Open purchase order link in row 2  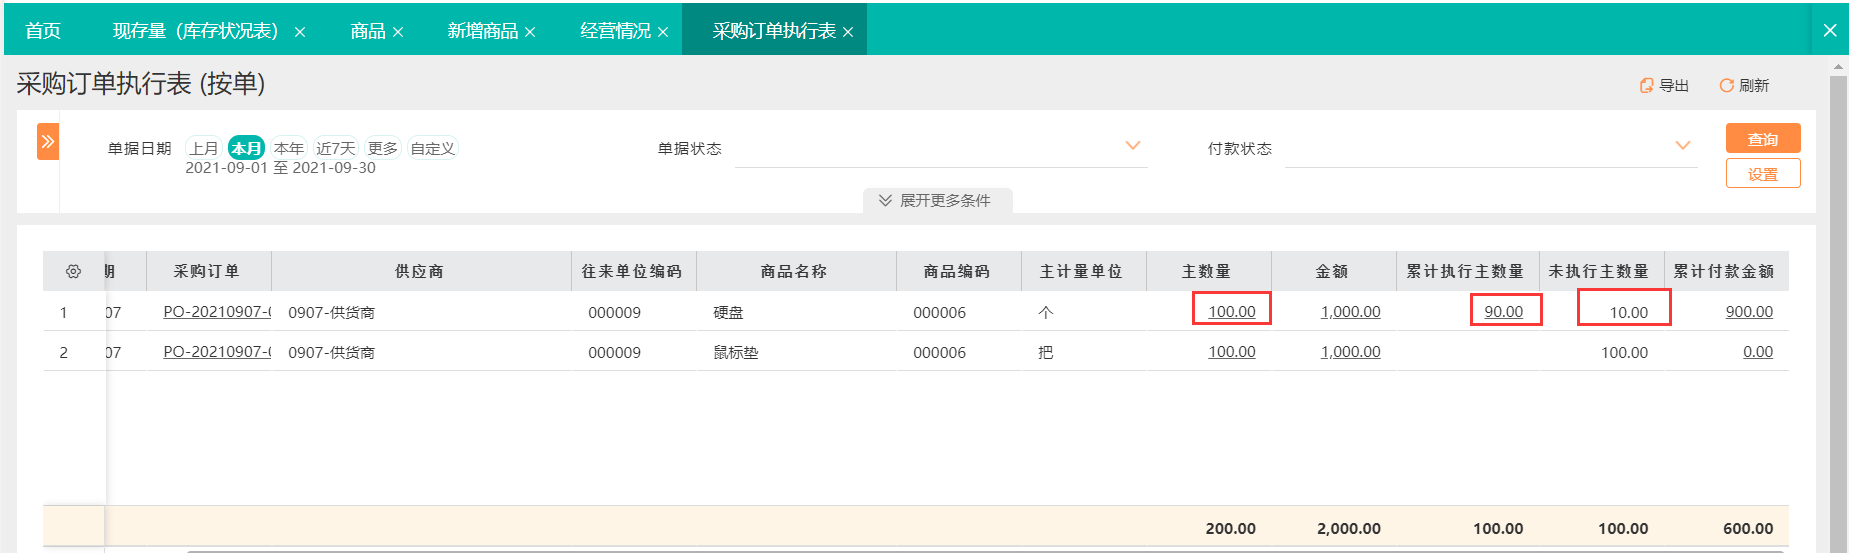coord(217,352)
